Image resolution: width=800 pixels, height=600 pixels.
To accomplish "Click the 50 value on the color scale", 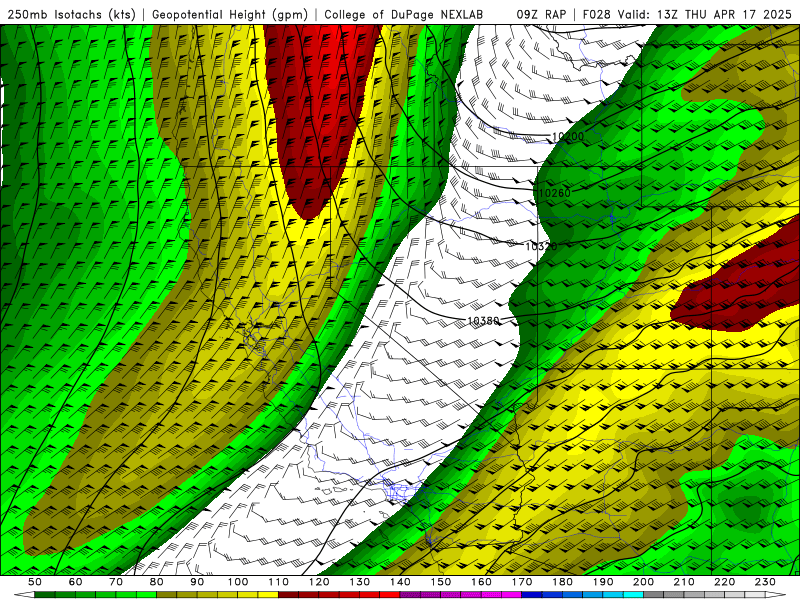I will pos(35,582).
